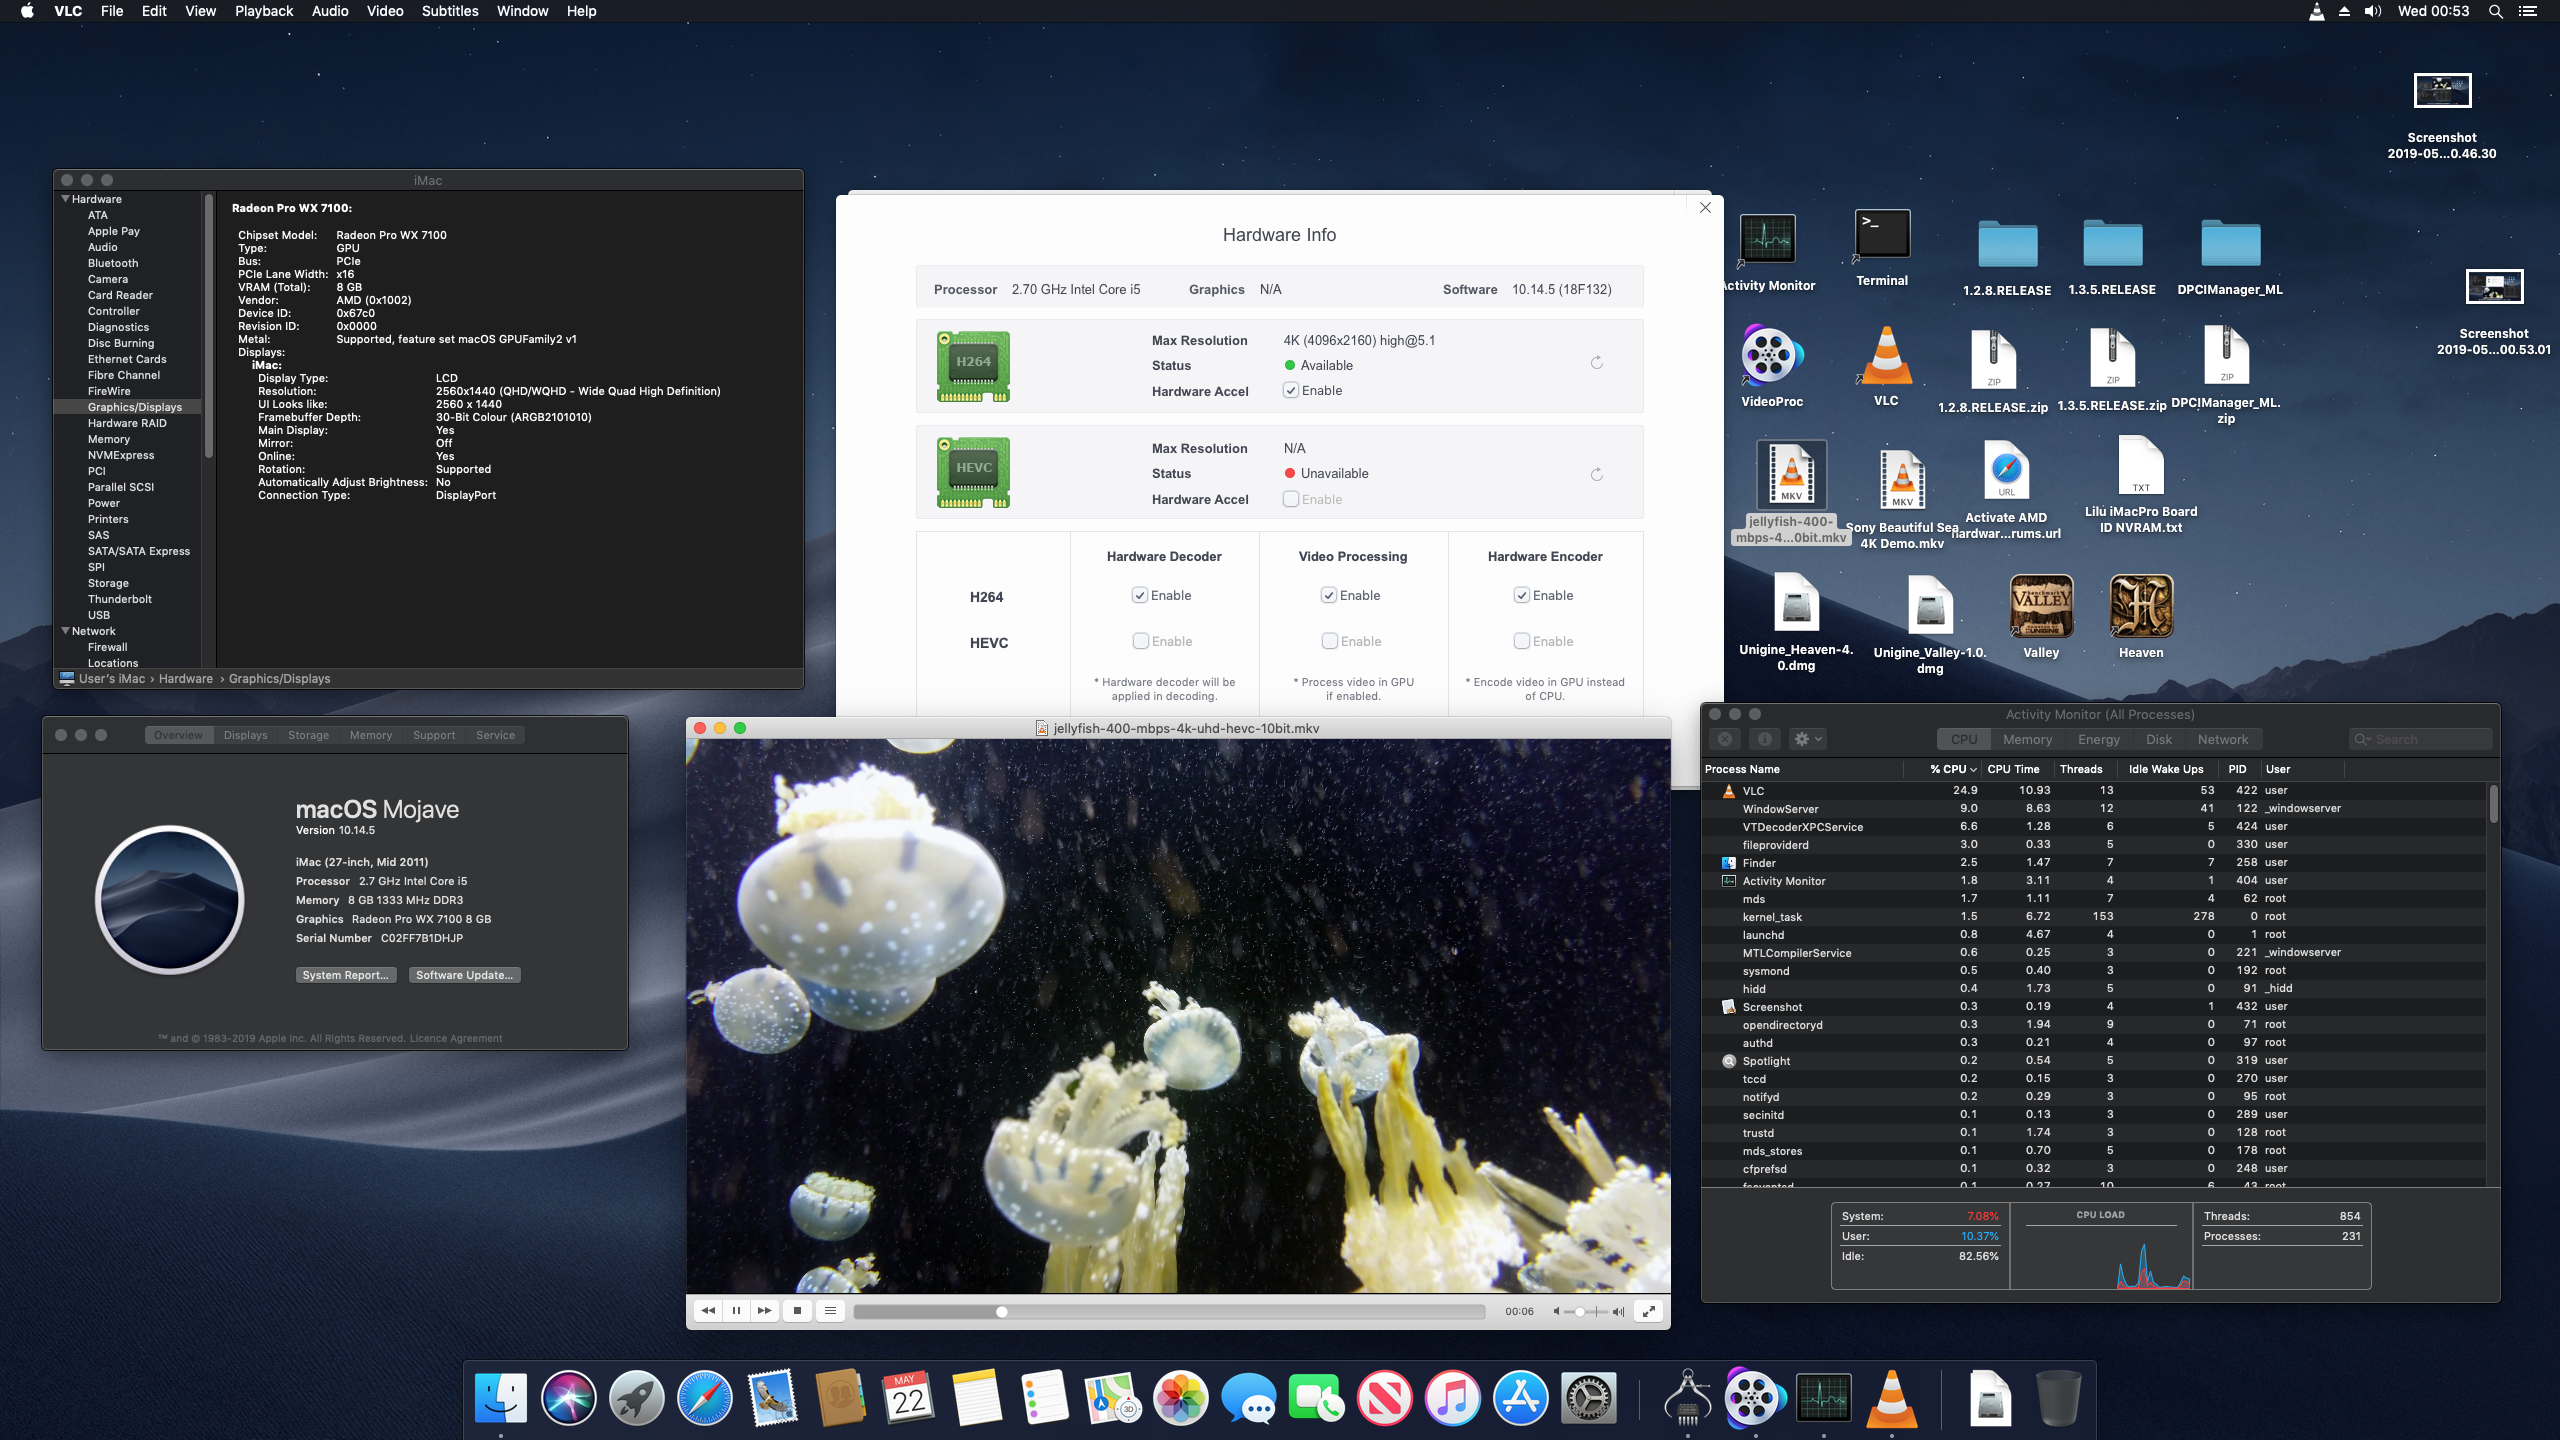The height and width of the screenshot is (1440, 2560).
Task: Click Spotlight search icon in menu bar
Action: pyautogui.click(x=2495, y=11)
